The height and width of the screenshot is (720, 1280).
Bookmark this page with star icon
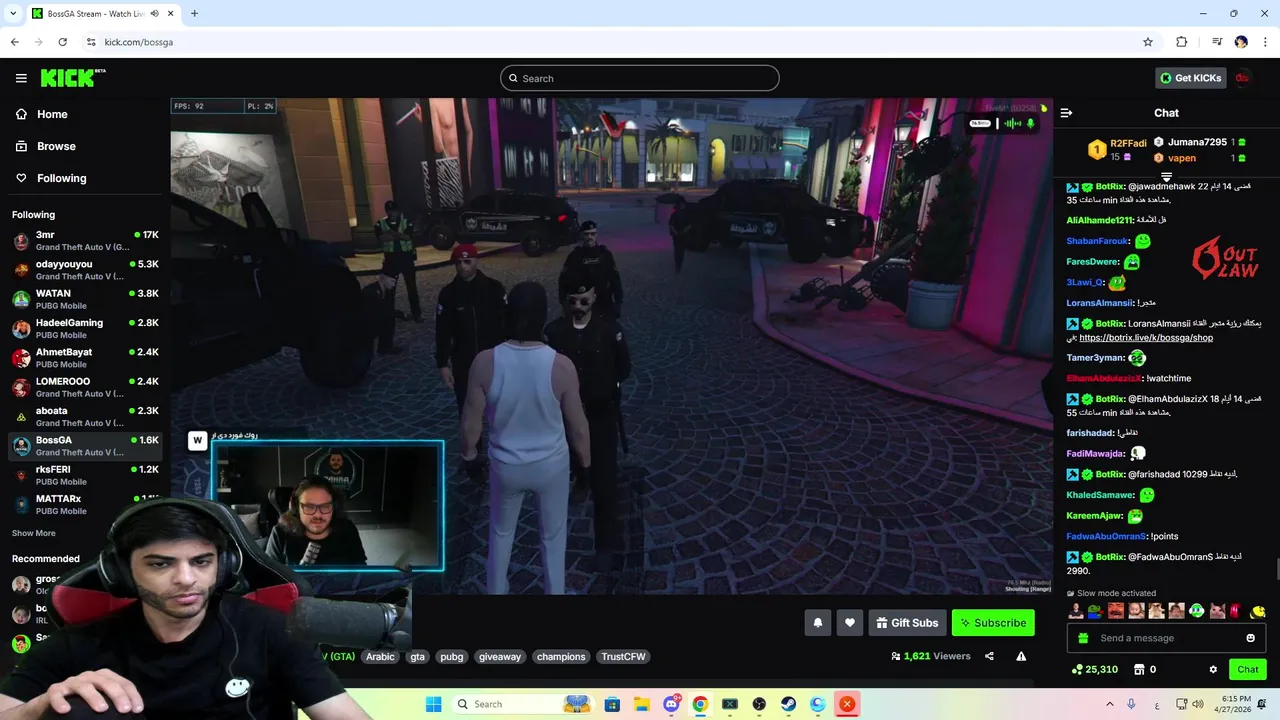pos(1148,42)
